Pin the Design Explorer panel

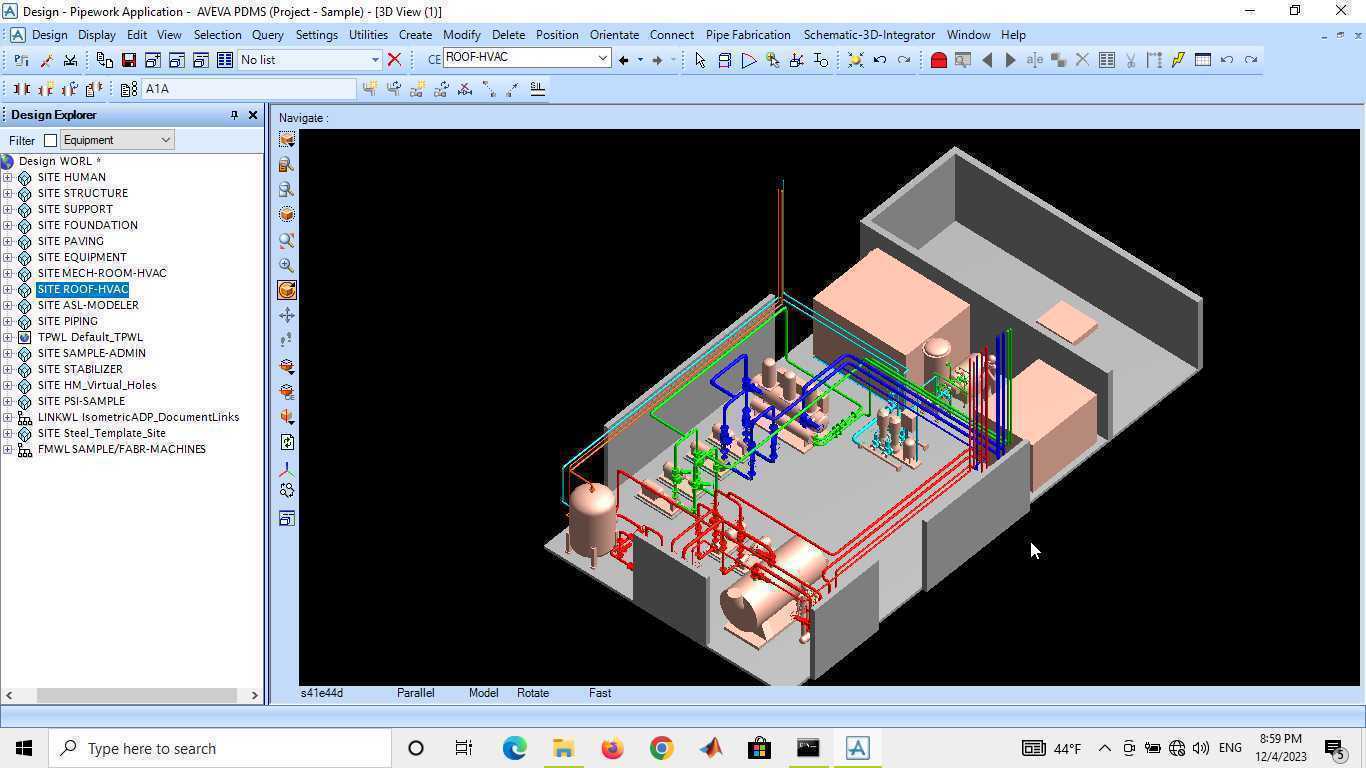[234, 115]
